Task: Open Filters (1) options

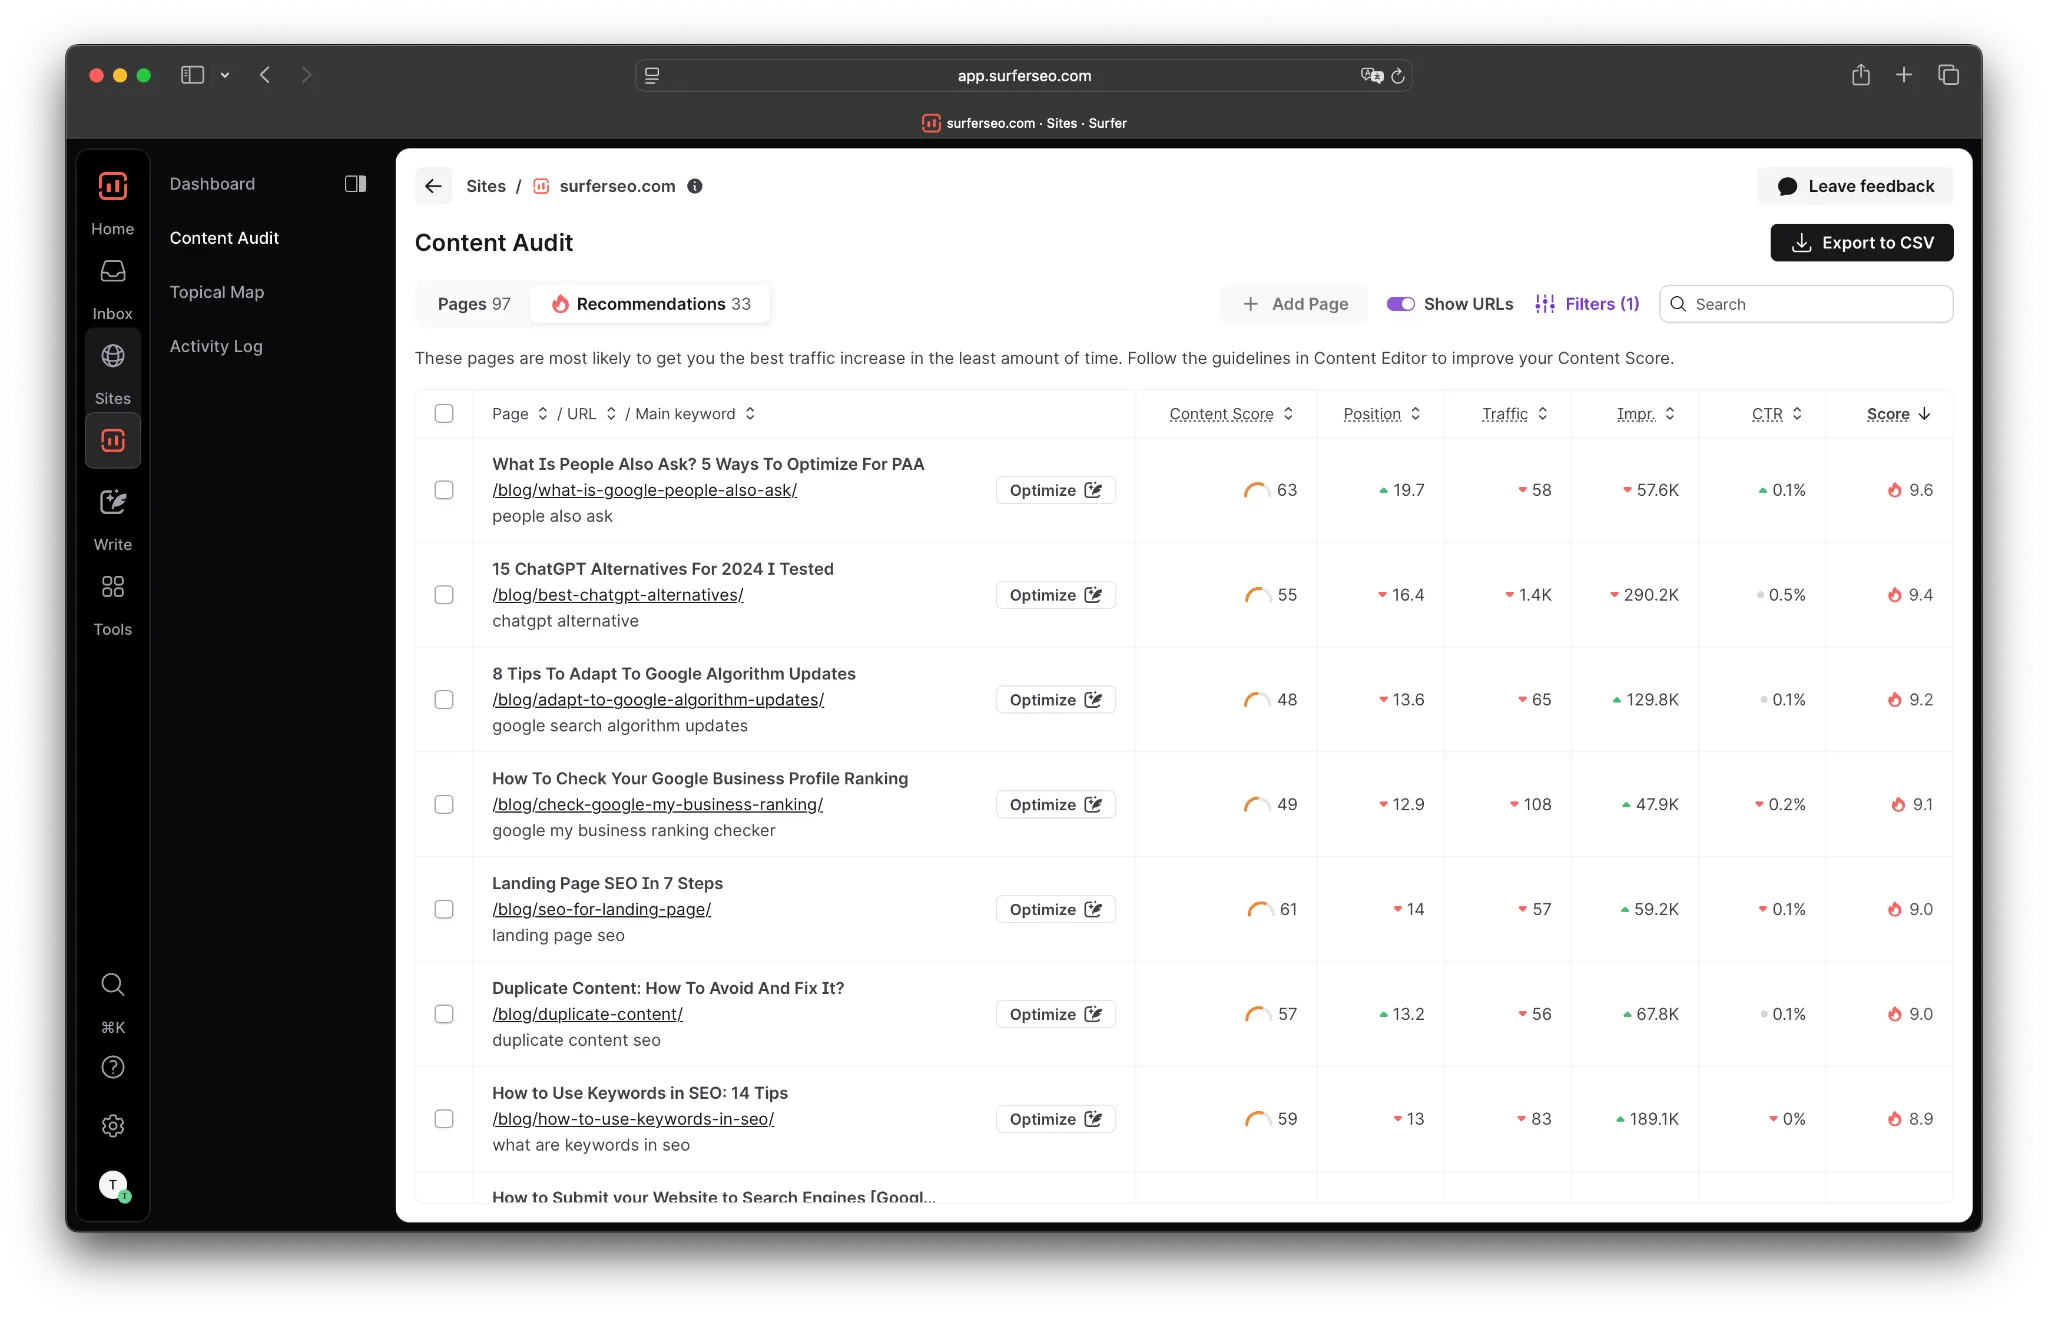Action: pos(1587,304)
